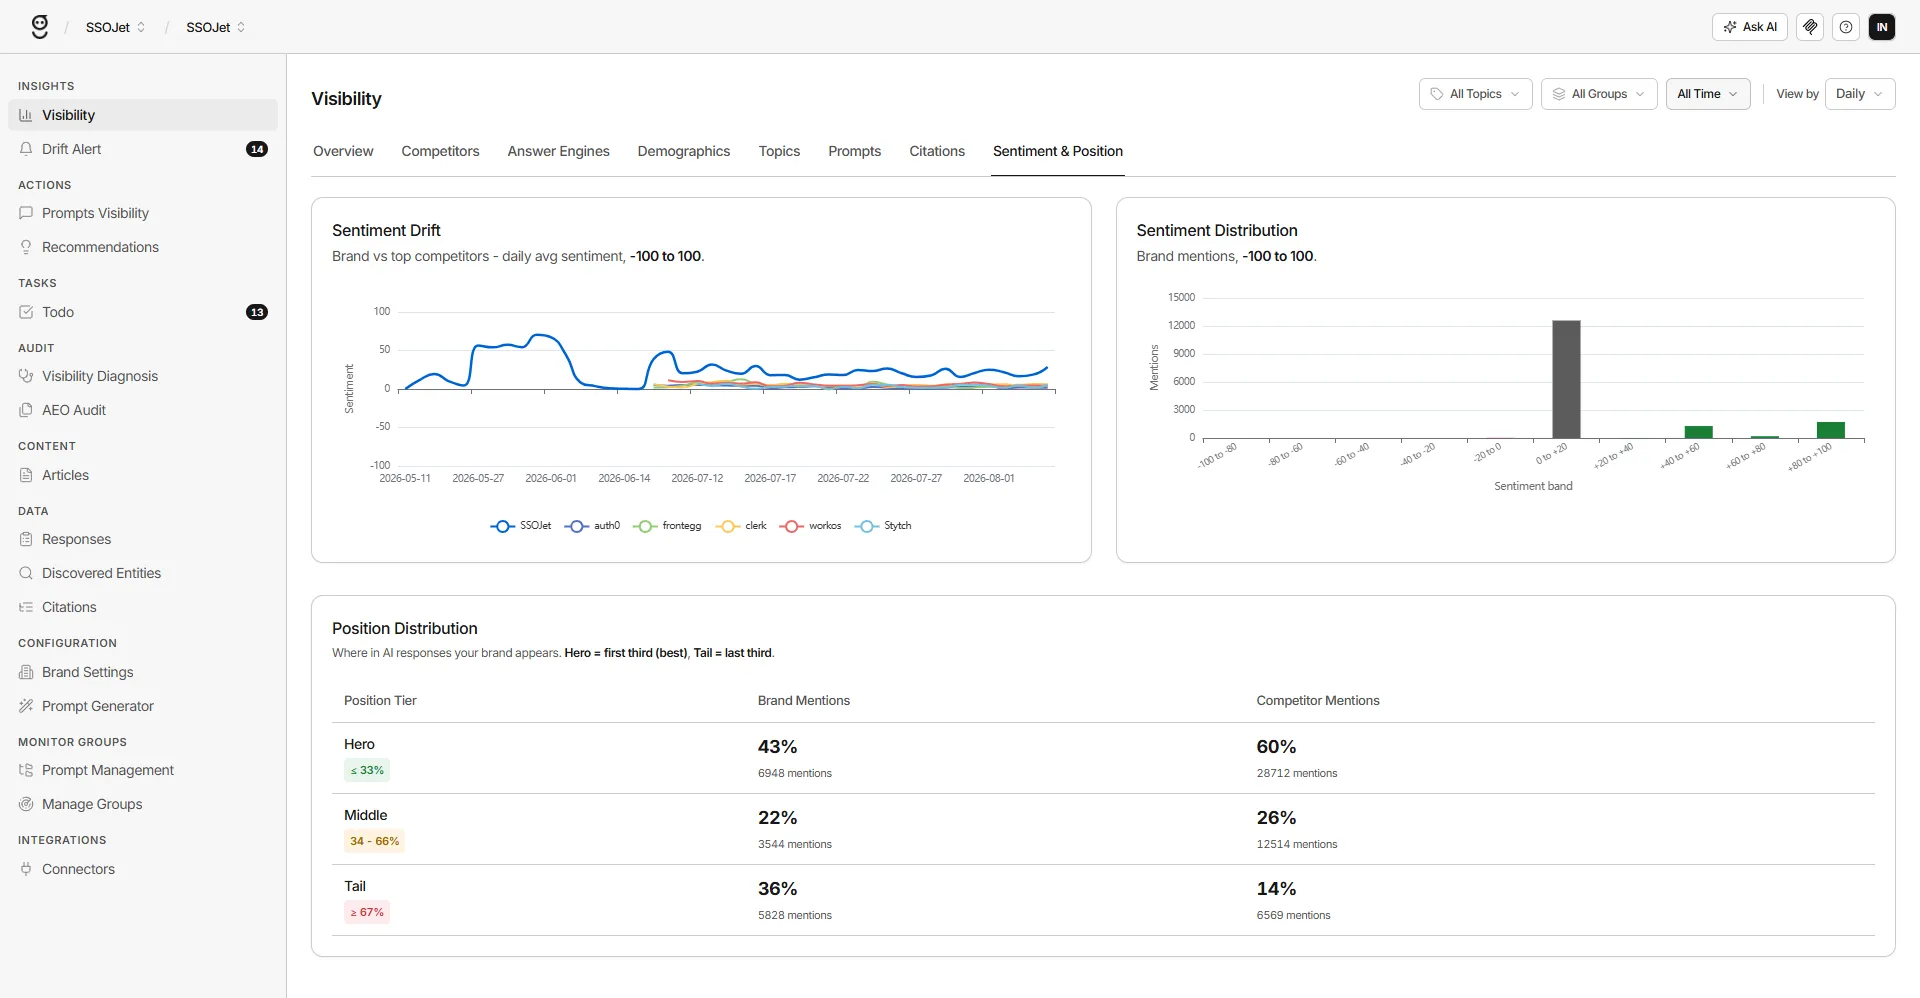Open the All Time range dropdown
The width and height of the screenshot is (1920, 998).
click(1708, 94)
